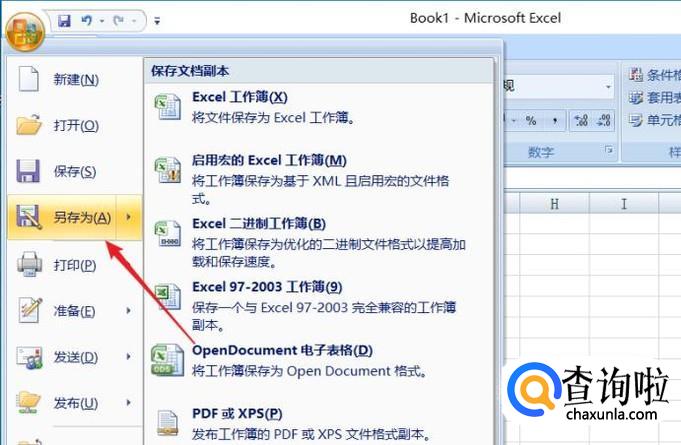681x445 pixels.
Task: Click the blank page 新建 icon
Action: coord(28,79)
